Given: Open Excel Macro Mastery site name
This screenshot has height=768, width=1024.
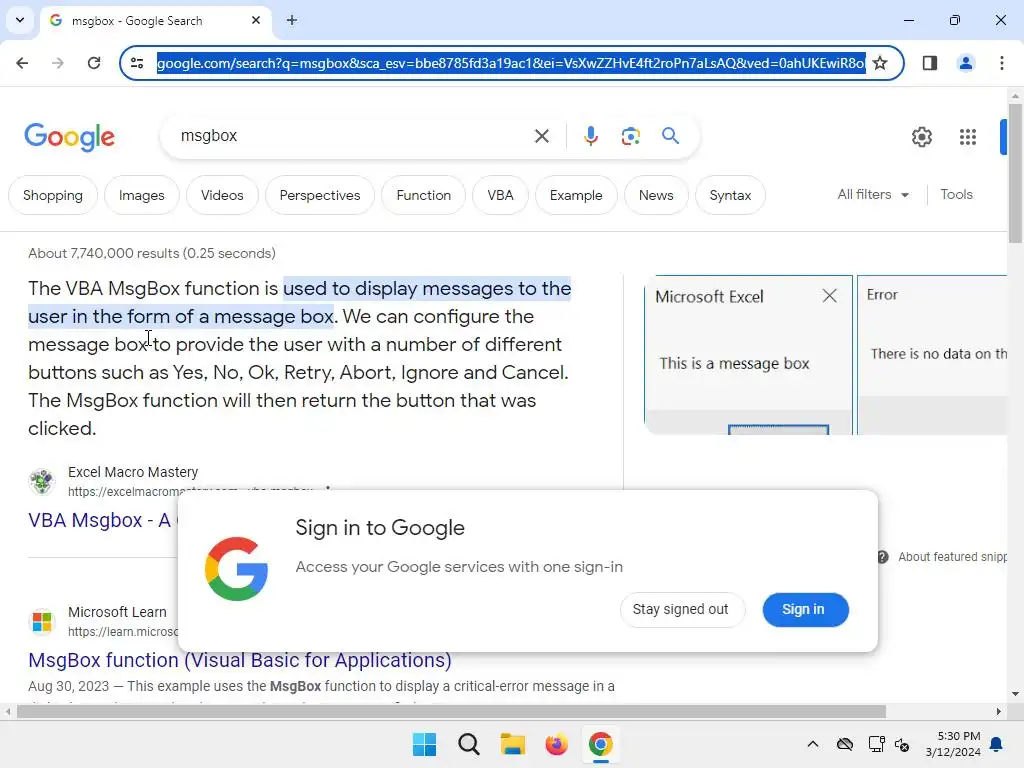Looking at the screenshot, I should pos(133,472).
